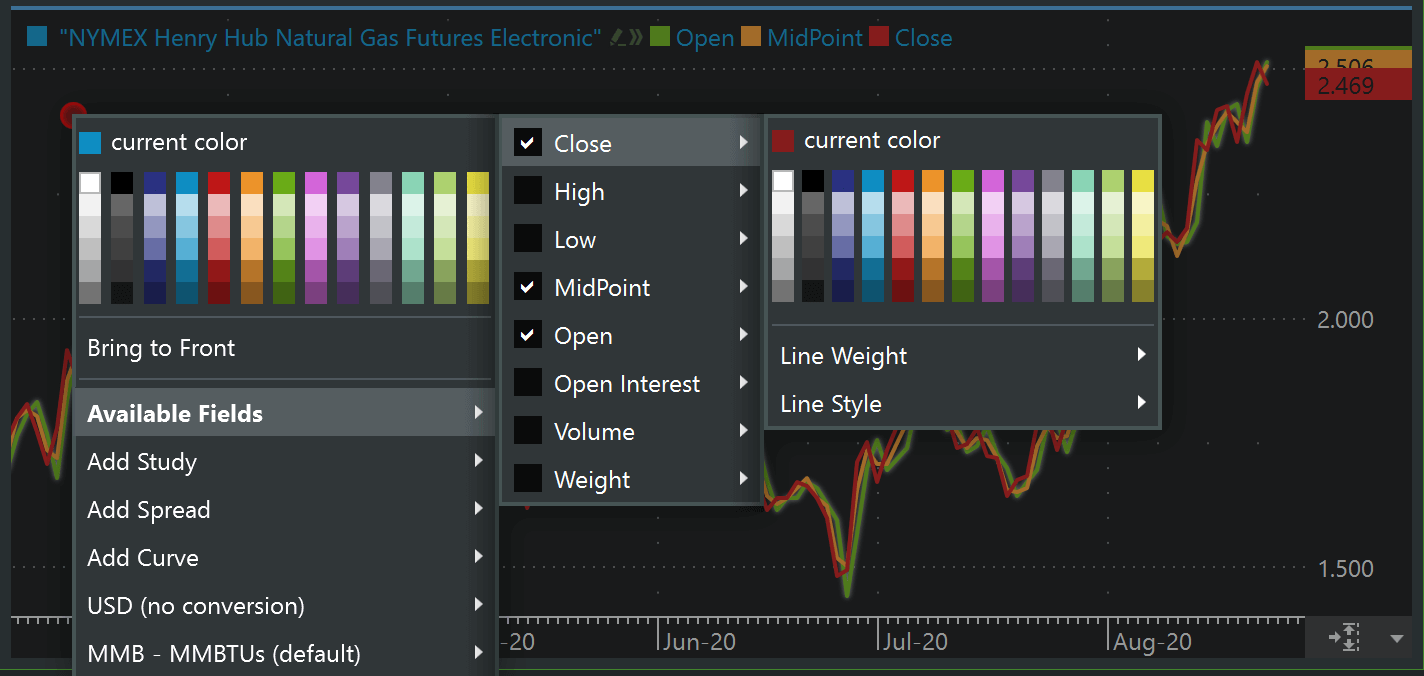Open the Line Style submenu
1424x676 pixels.
pos(962,404)
